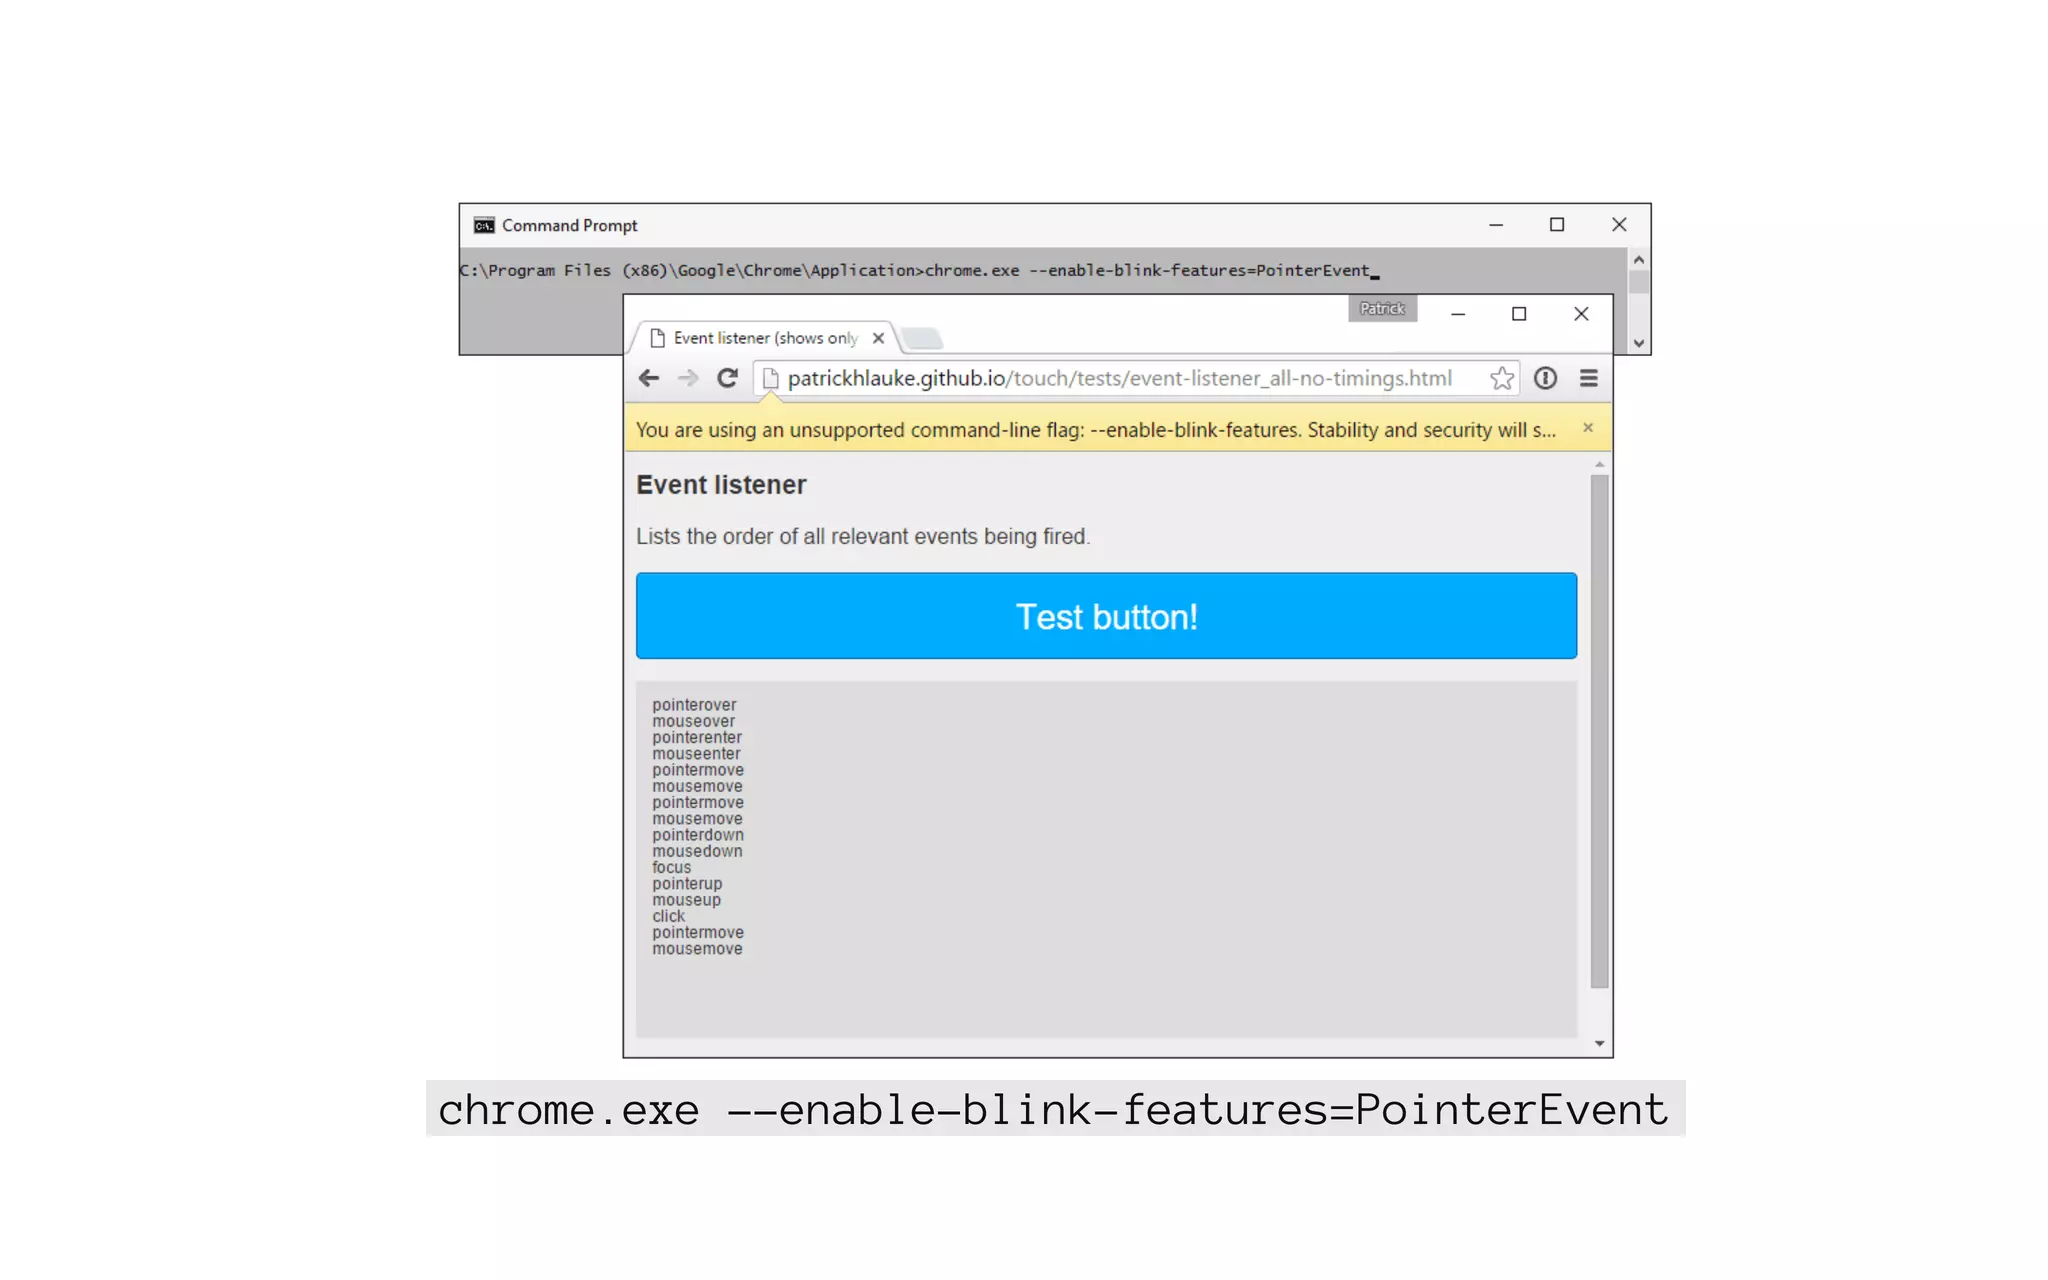Click the pointerup log entry
The width and height of the screenshot is (2048, 1280).
click(x=687, y=884)
